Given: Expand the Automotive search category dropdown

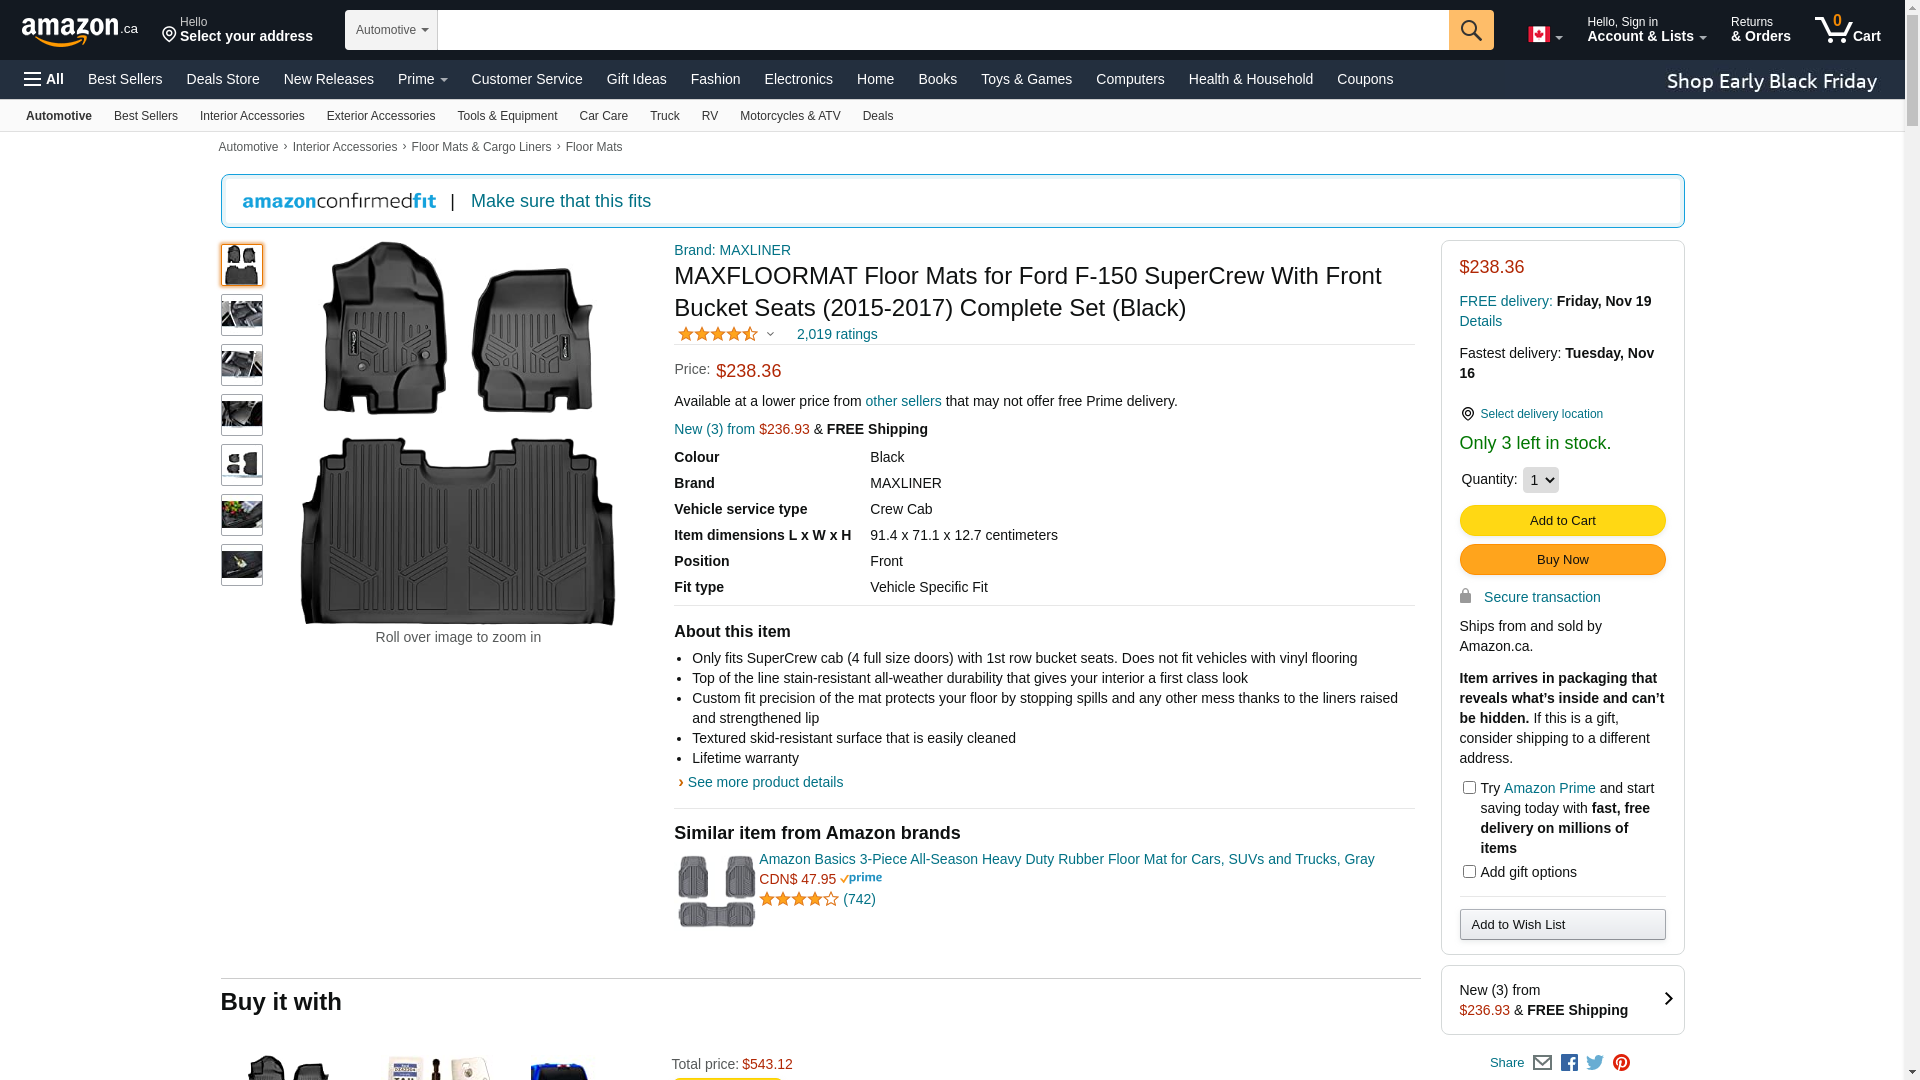Looking at the screenshot, I should pyautogui.click(x=391, y=30).
